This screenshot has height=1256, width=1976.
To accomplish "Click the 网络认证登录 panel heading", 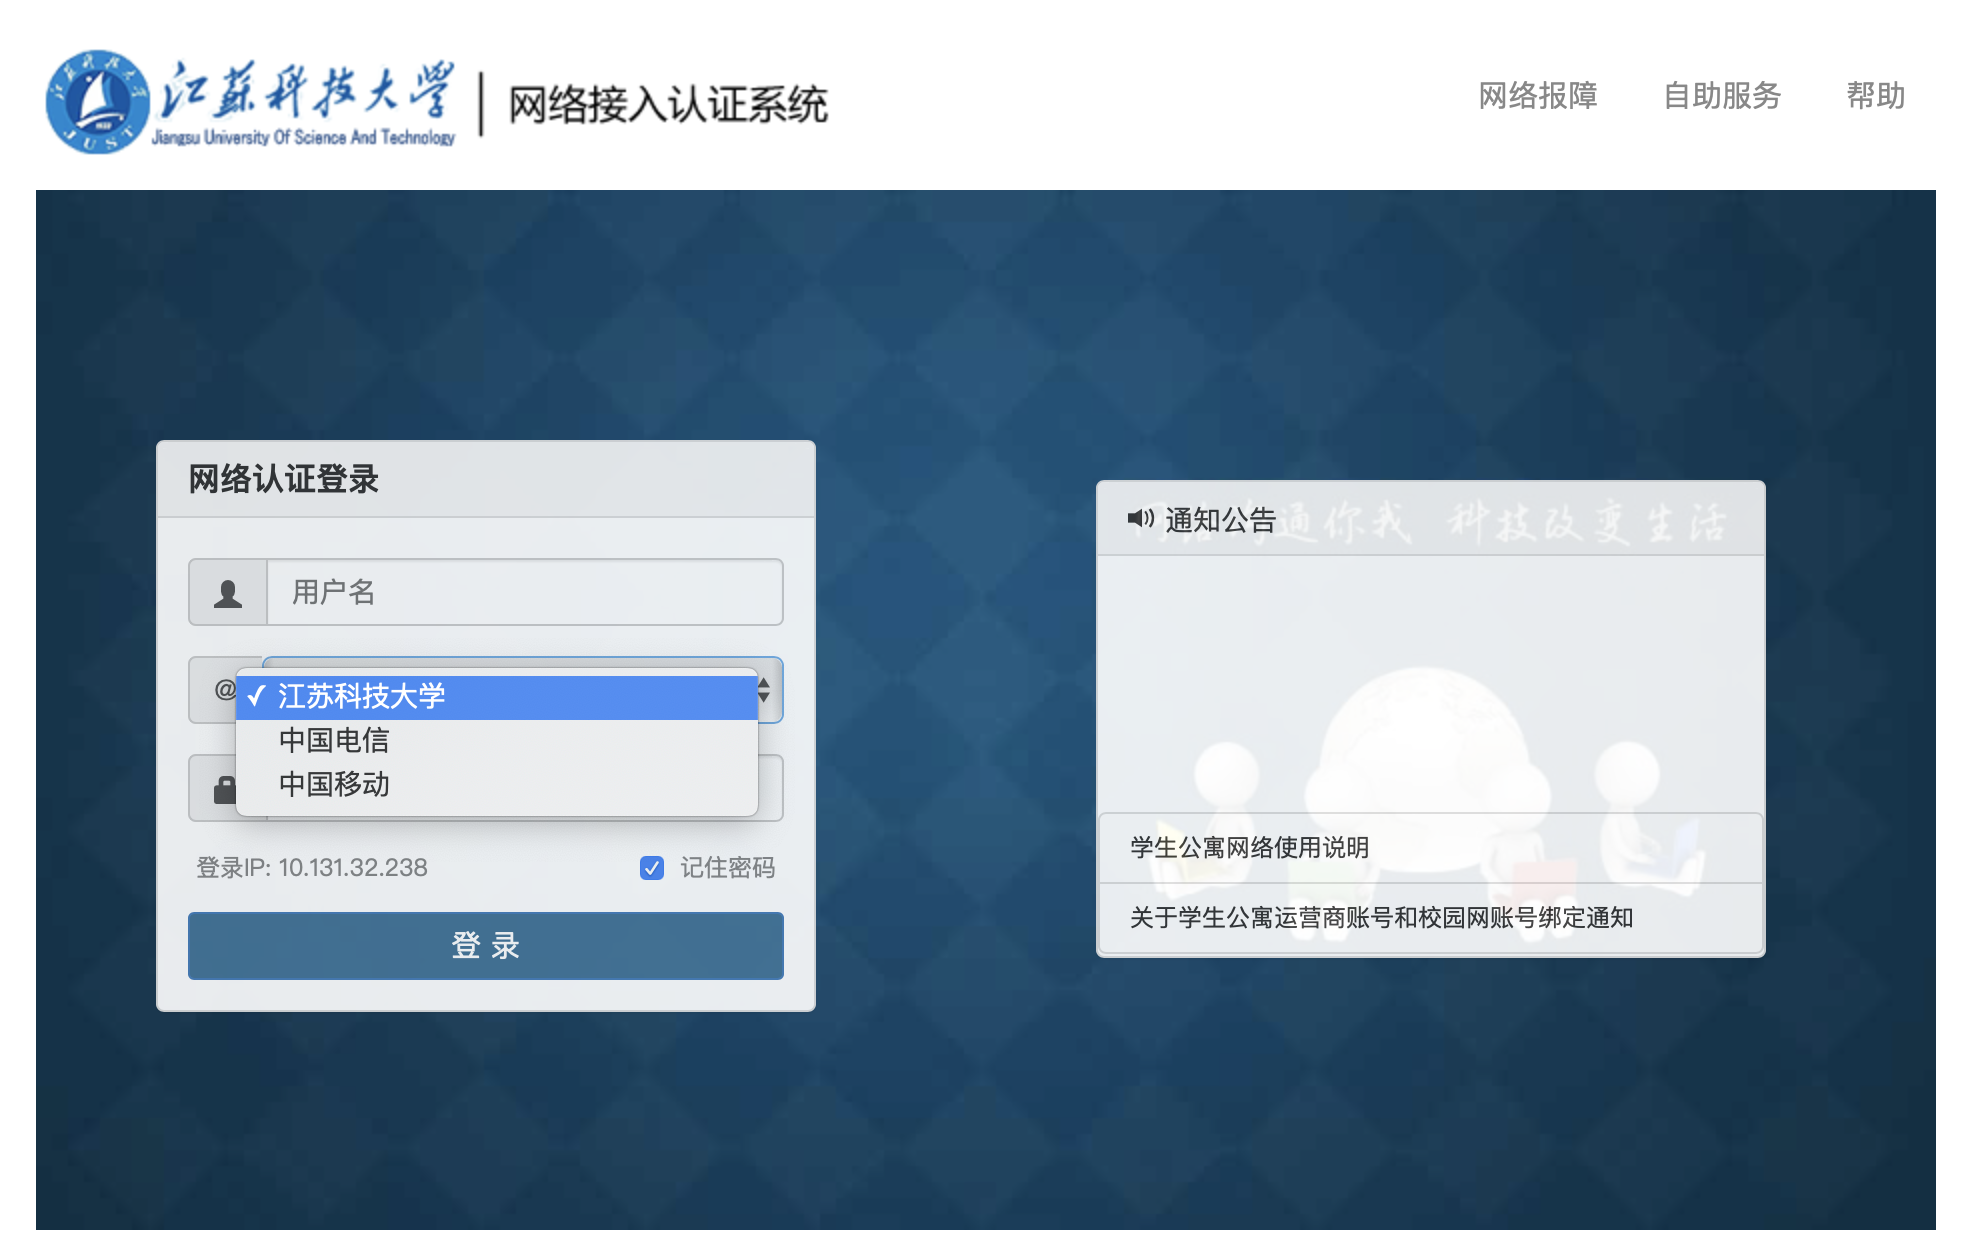I will click(284, 479).
